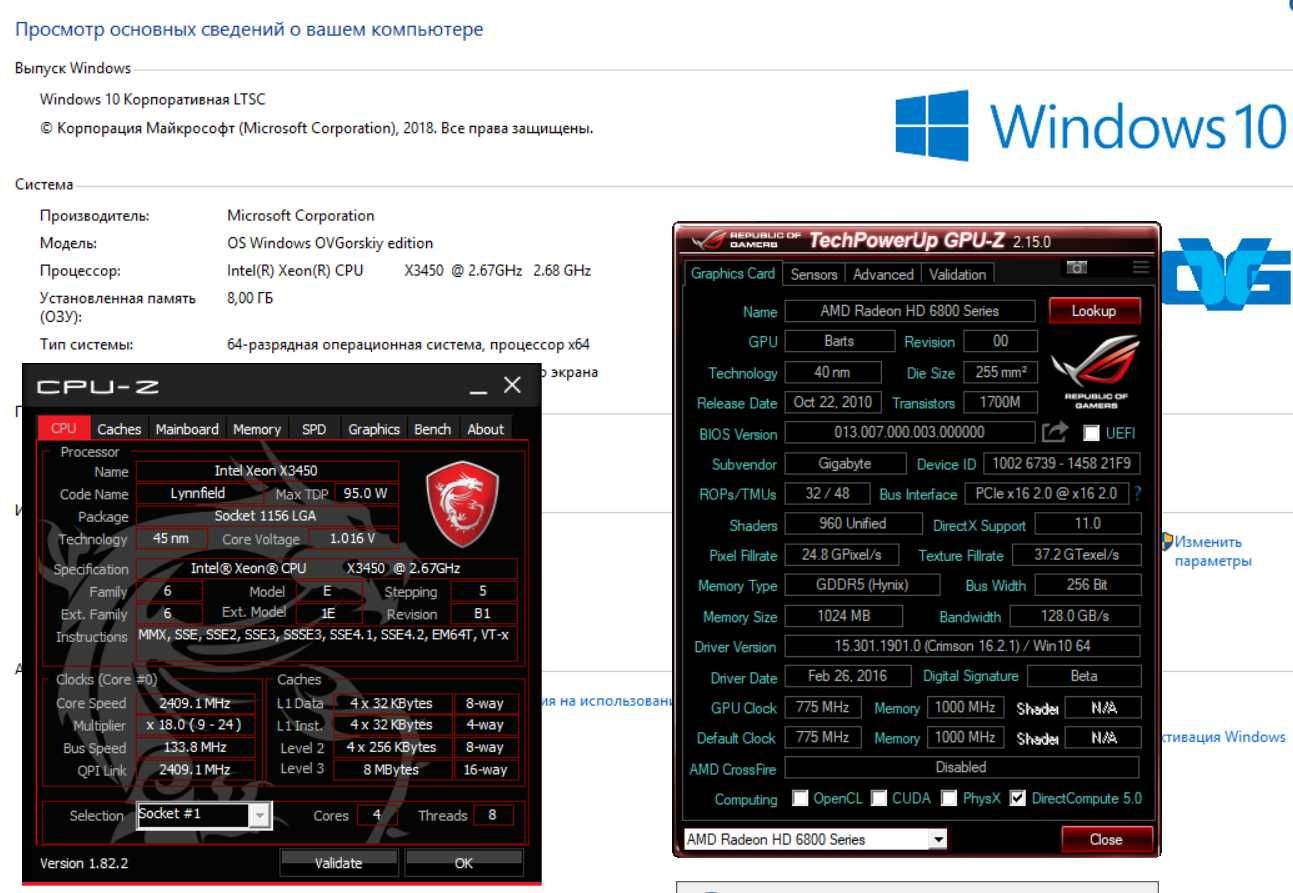The height and width of the screenshot is (893, 1293).
Task: Click the GPU name field AMD Radeon HD 6800 Series
Action: (x=909, y=311)
